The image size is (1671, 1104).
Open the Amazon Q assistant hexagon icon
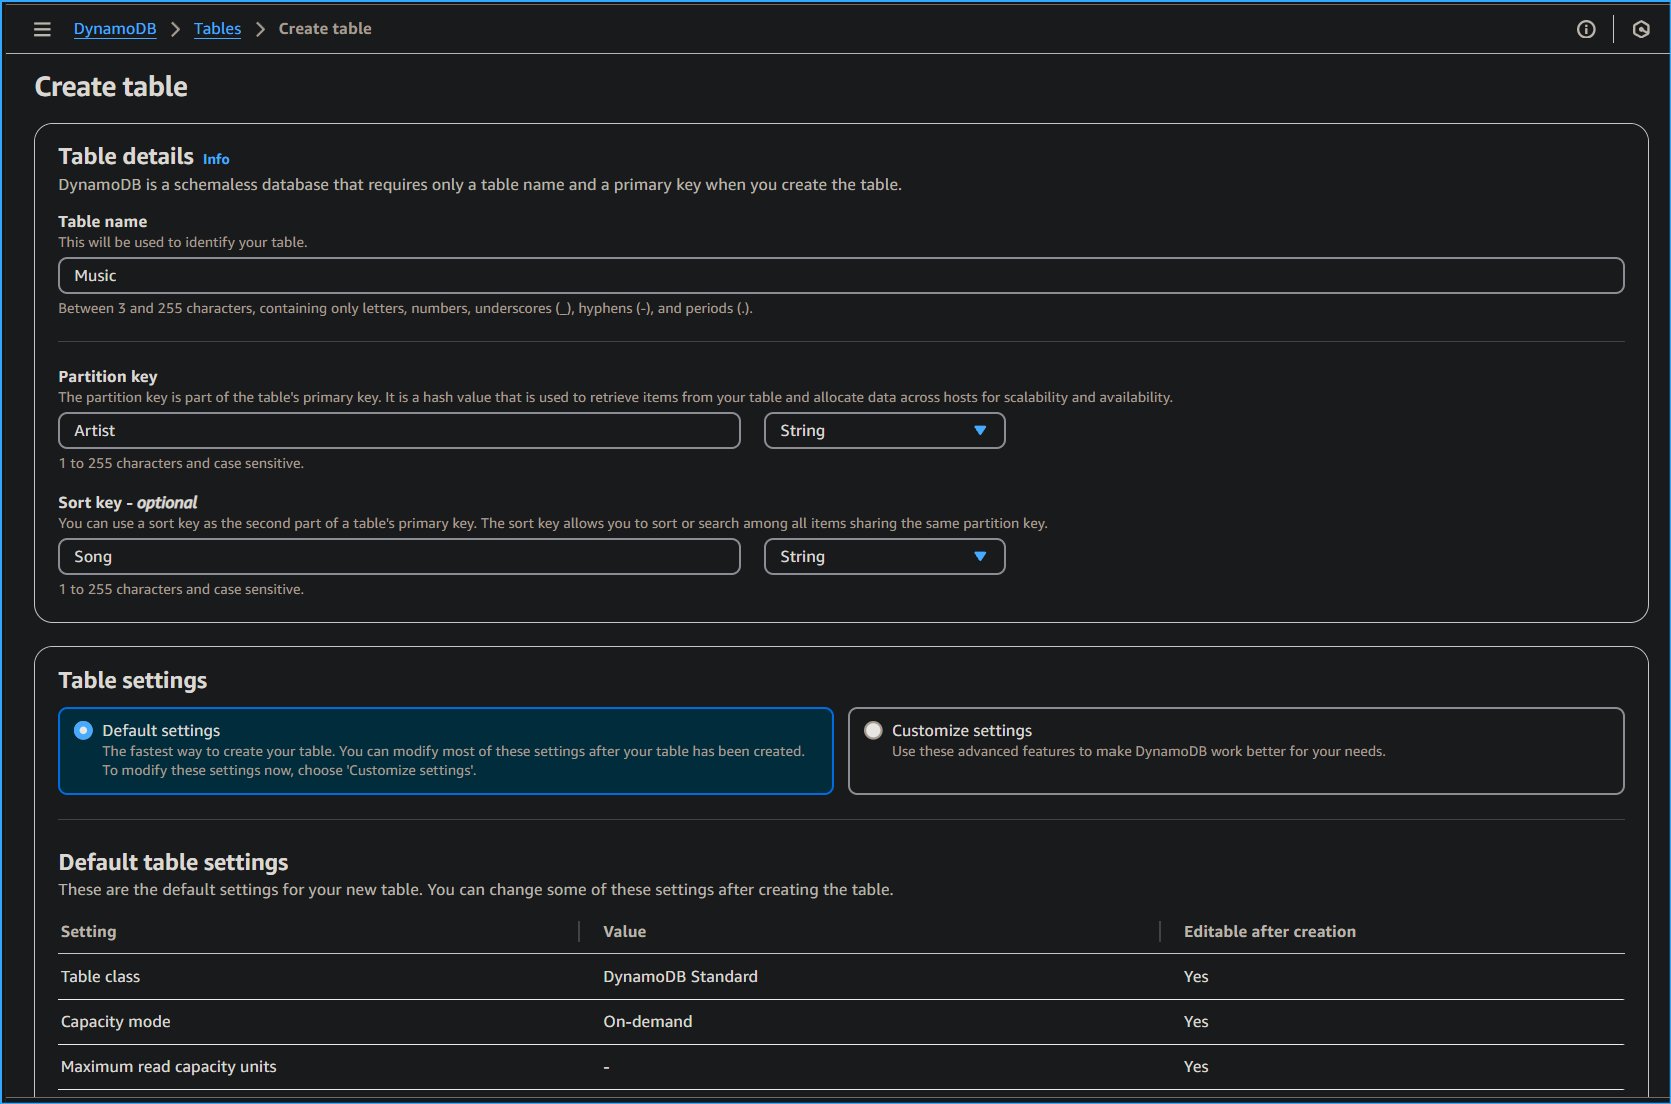[1640, 29]
